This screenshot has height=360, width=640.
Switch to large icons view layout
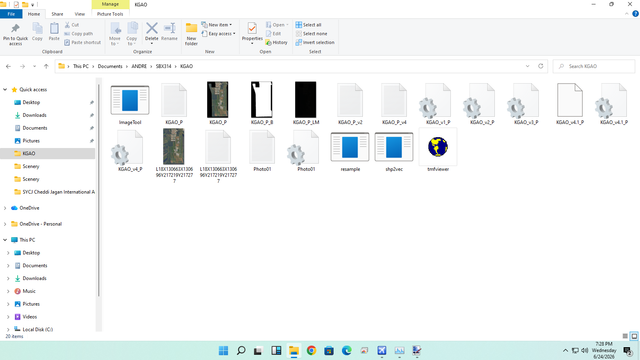pyautogui.click(x=634, y=336)
